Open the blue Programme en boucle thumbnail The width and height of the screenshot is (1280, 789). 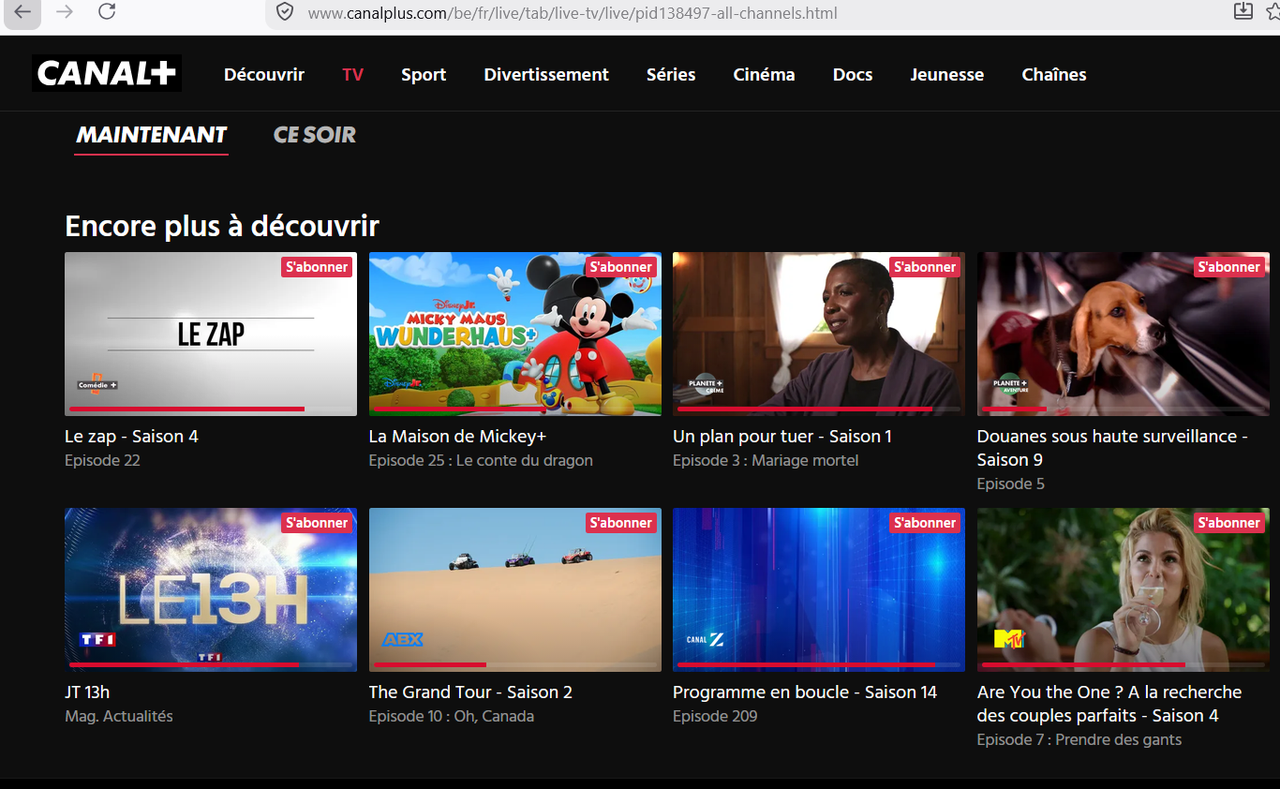click(x=819, y=590)
